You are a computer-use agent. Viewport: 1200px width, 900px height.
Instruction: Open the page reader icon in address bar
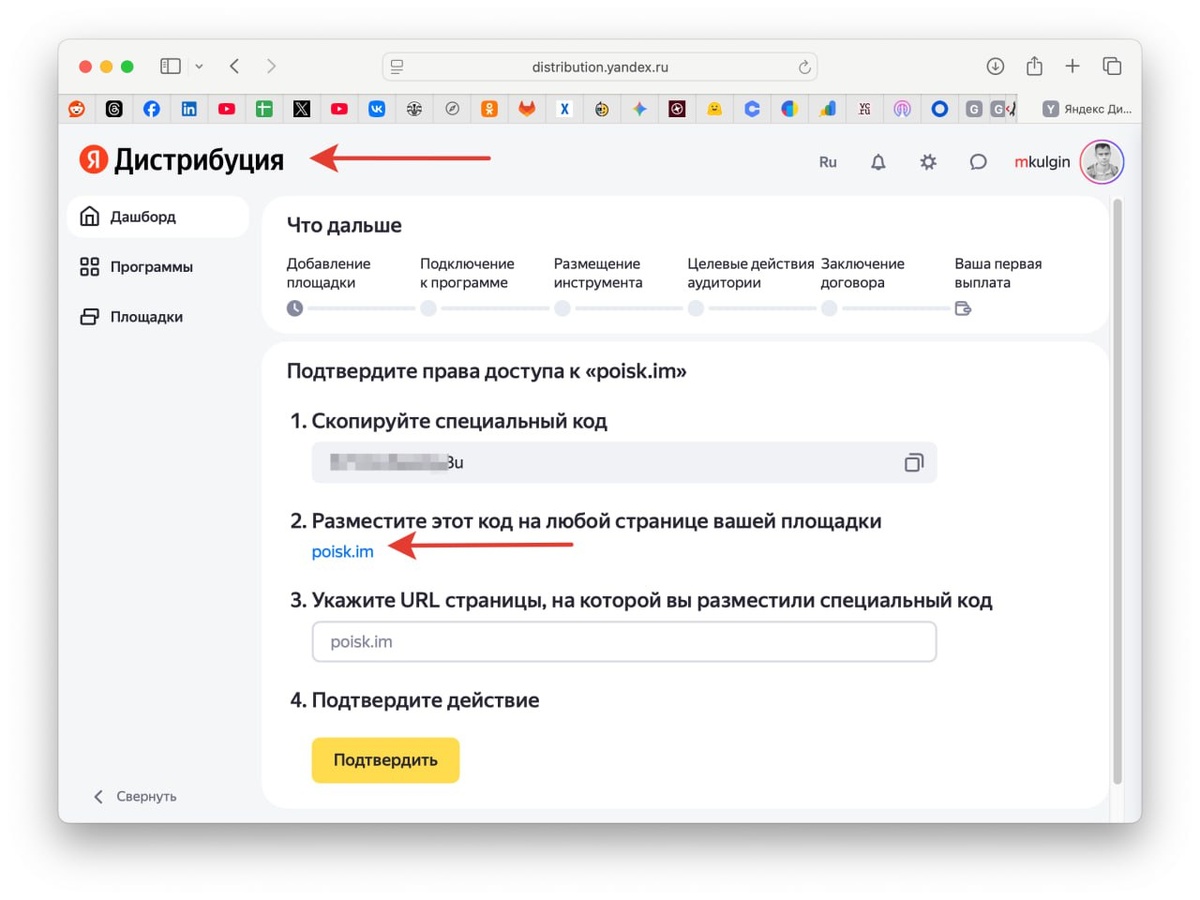pyautogui.click(x=397, y=67)
